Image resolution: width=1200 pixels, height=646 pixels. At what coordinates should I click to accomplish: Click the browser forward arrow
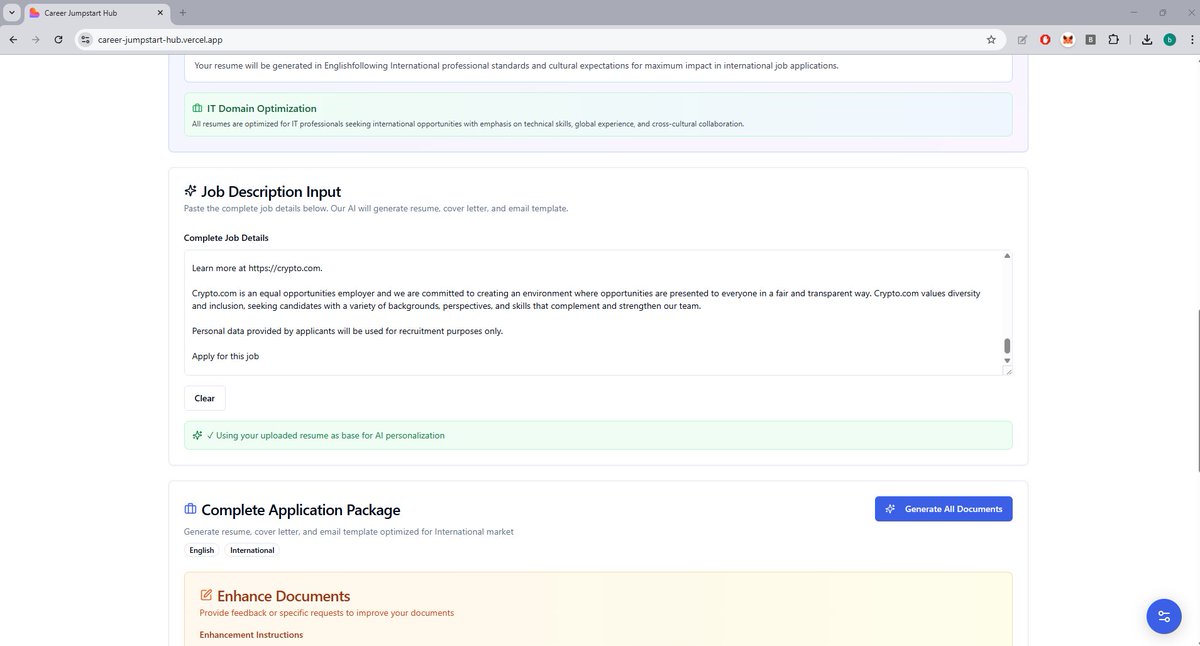(x=36, y=39)
